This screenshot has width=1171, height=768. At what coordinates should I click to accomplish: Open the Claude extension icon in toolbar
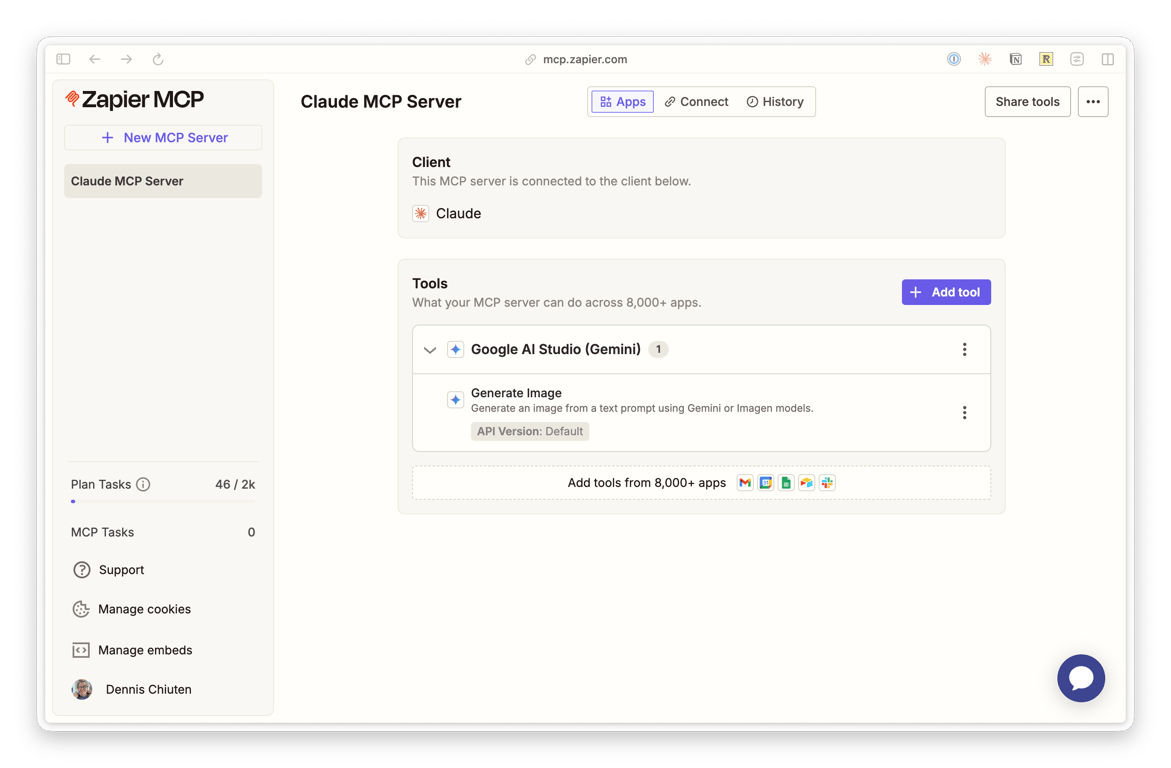pos(985,59)
